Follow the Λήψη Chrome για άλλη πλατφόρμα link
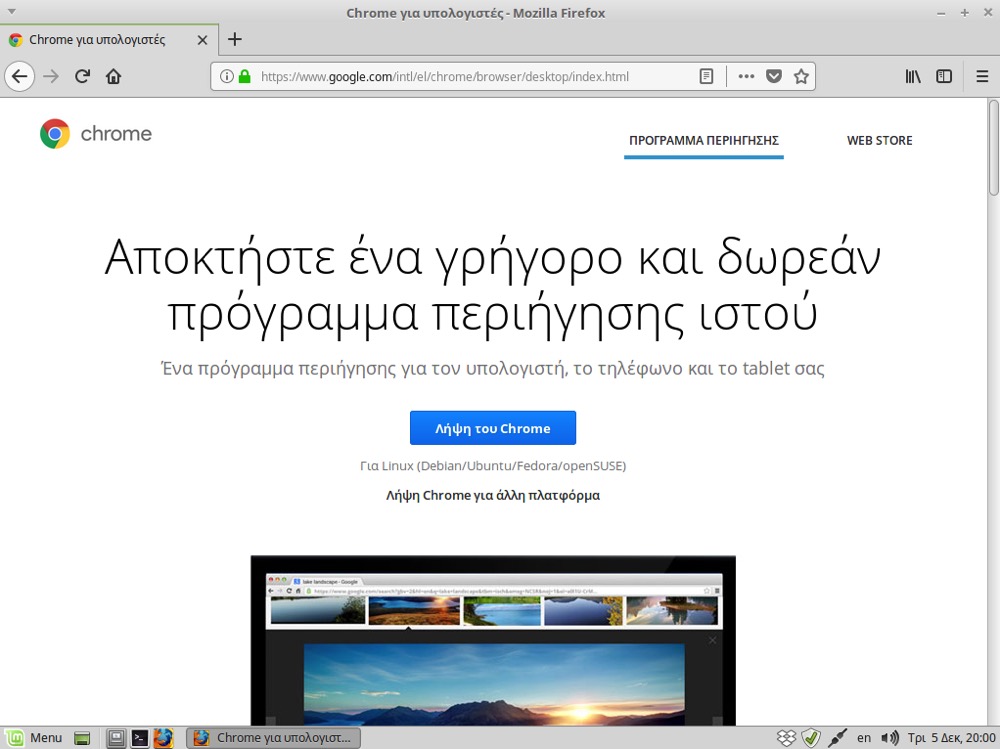The height and width of the screenshot is (749, 1000). 493,496
